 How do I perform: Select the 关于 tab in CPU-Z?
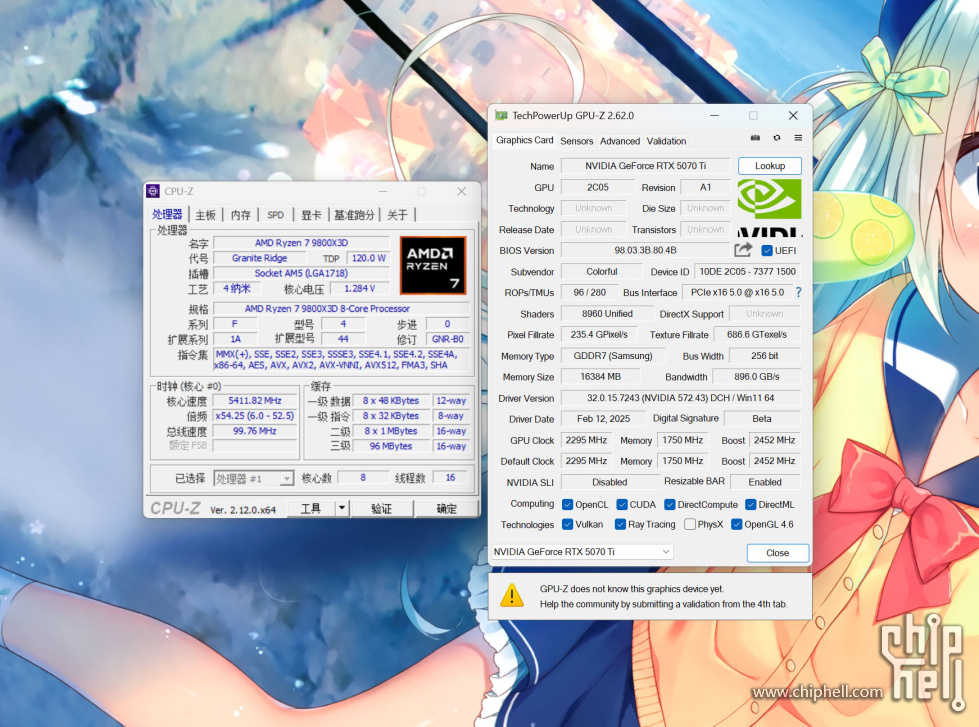click(397, 215)
